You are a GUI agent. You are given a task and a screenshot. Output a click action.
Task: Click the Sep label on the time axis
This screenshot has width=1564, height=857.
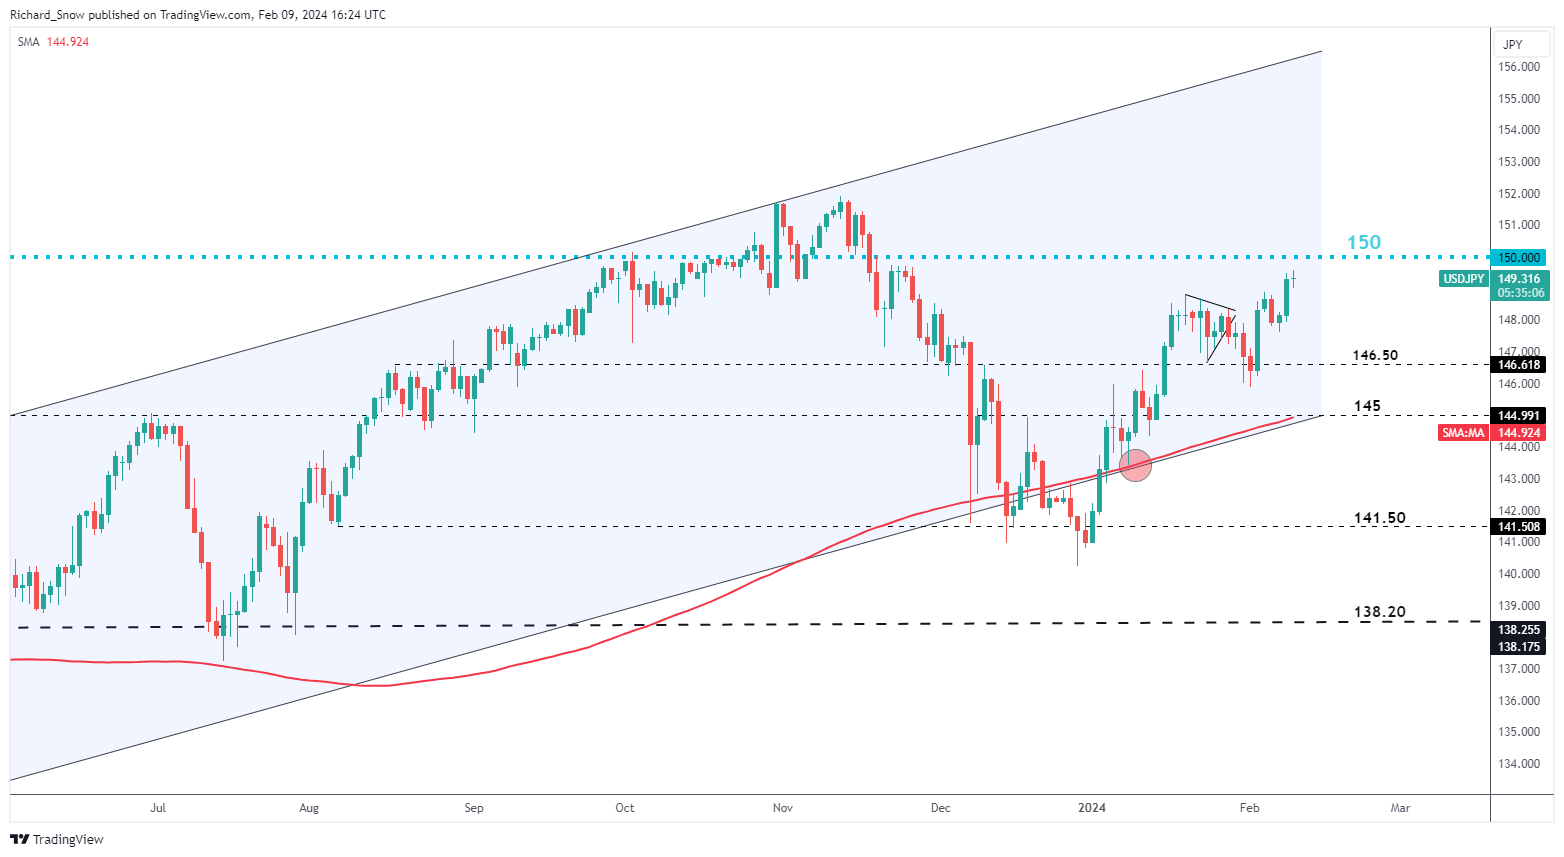tap(474, 808)
